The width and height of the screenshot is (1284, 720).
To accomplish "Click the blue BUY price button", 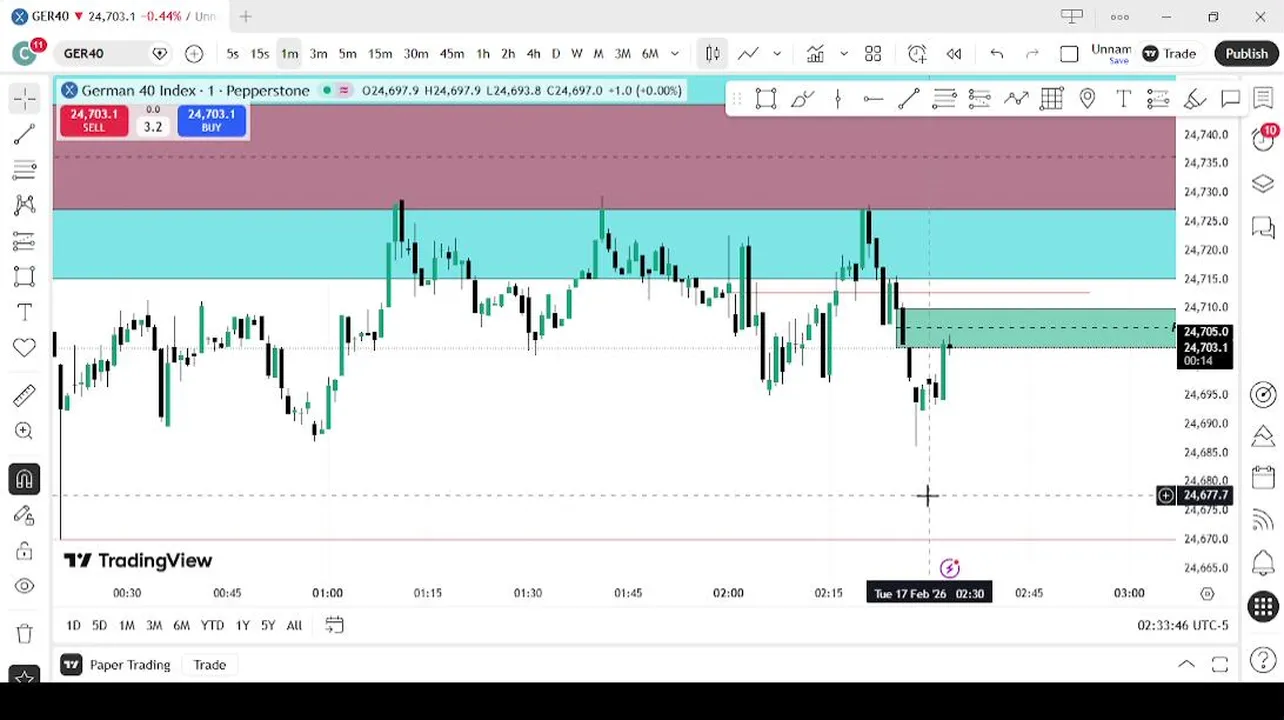I will [211, 120].
